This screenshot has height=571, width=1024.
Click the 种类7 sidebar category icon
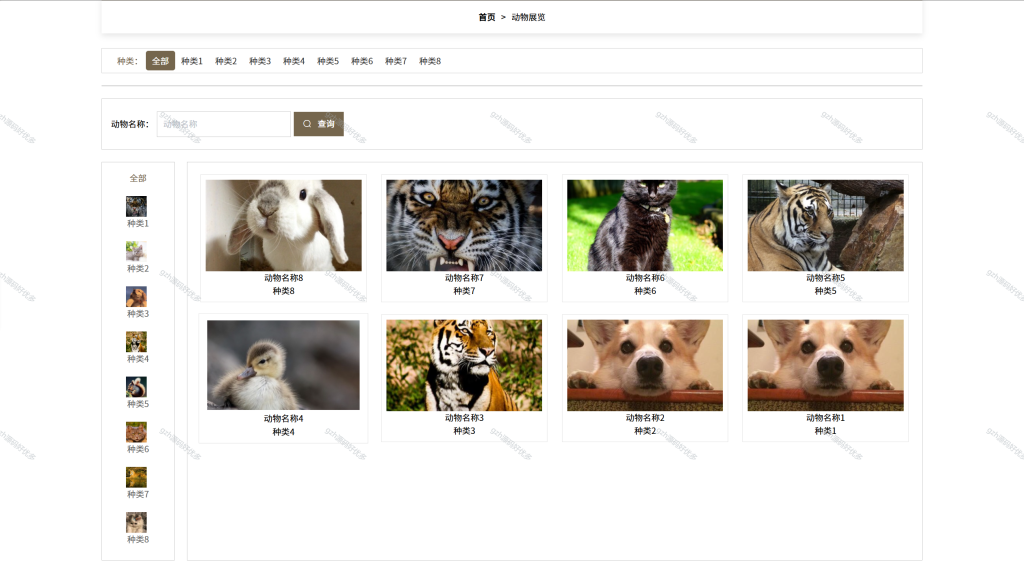click(136, 477)
